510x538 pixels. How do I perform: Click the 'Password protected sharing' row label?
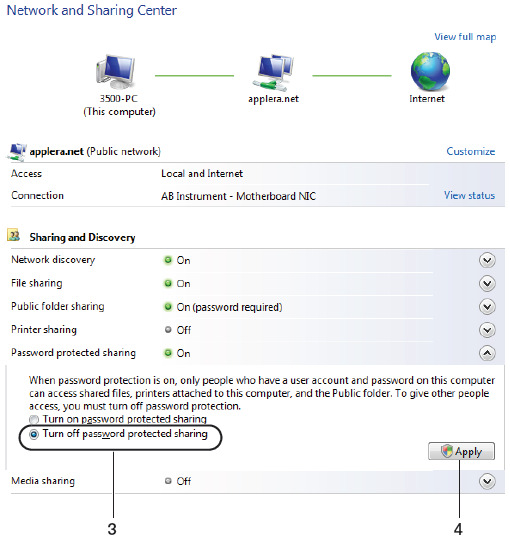click(x=73, y=352)
